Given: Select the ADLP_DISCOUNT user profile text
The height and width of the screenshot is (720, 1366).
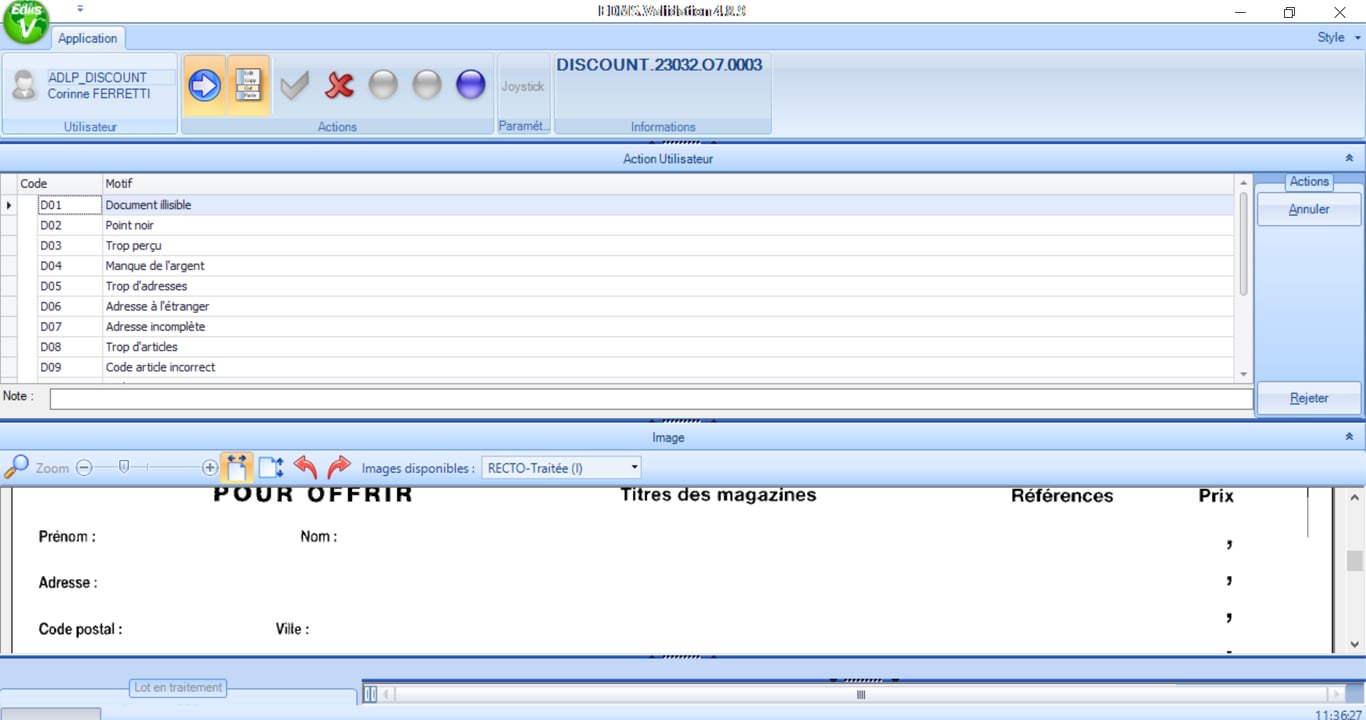Looking at the screenshot, I should coord(97,77).
